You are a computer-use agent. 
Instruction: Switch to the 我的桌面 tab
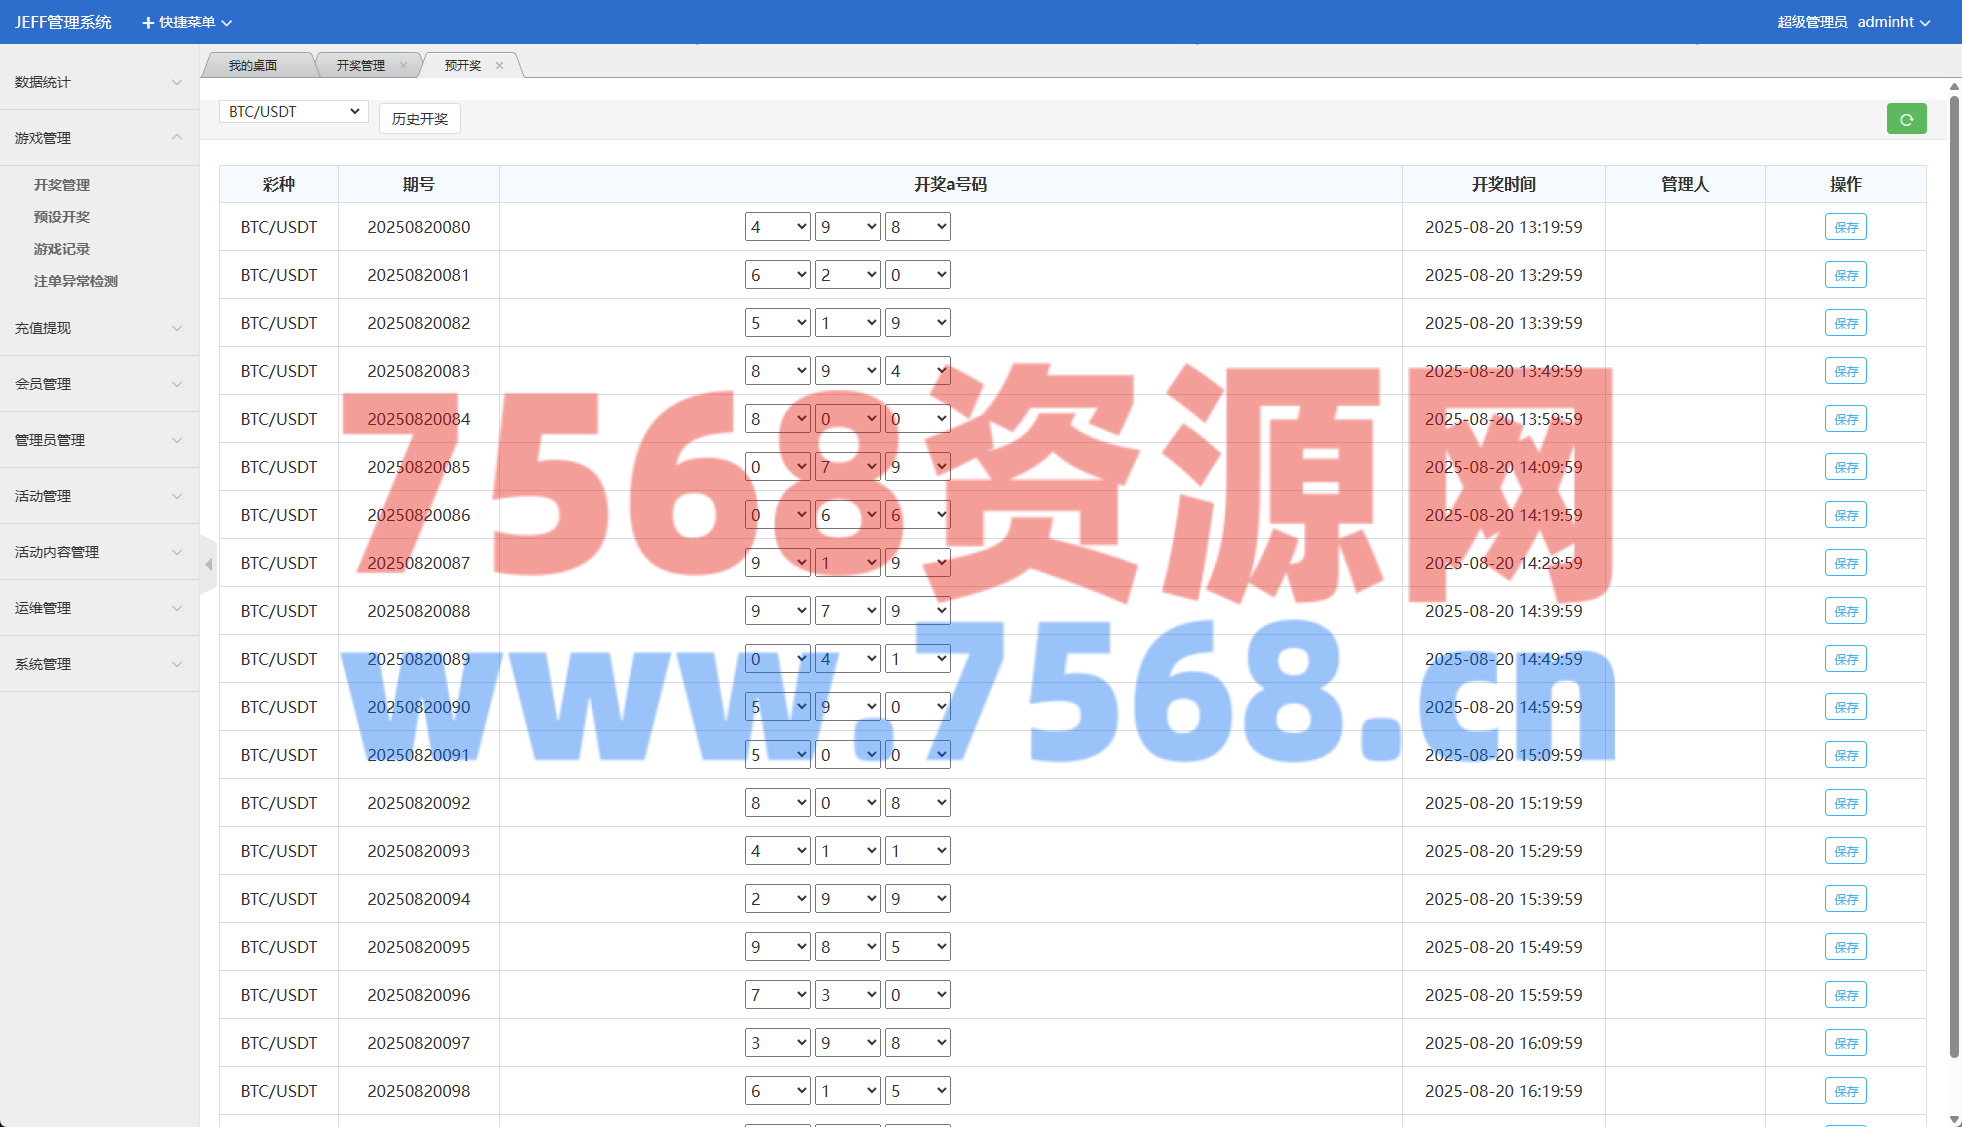coord(253,66)
